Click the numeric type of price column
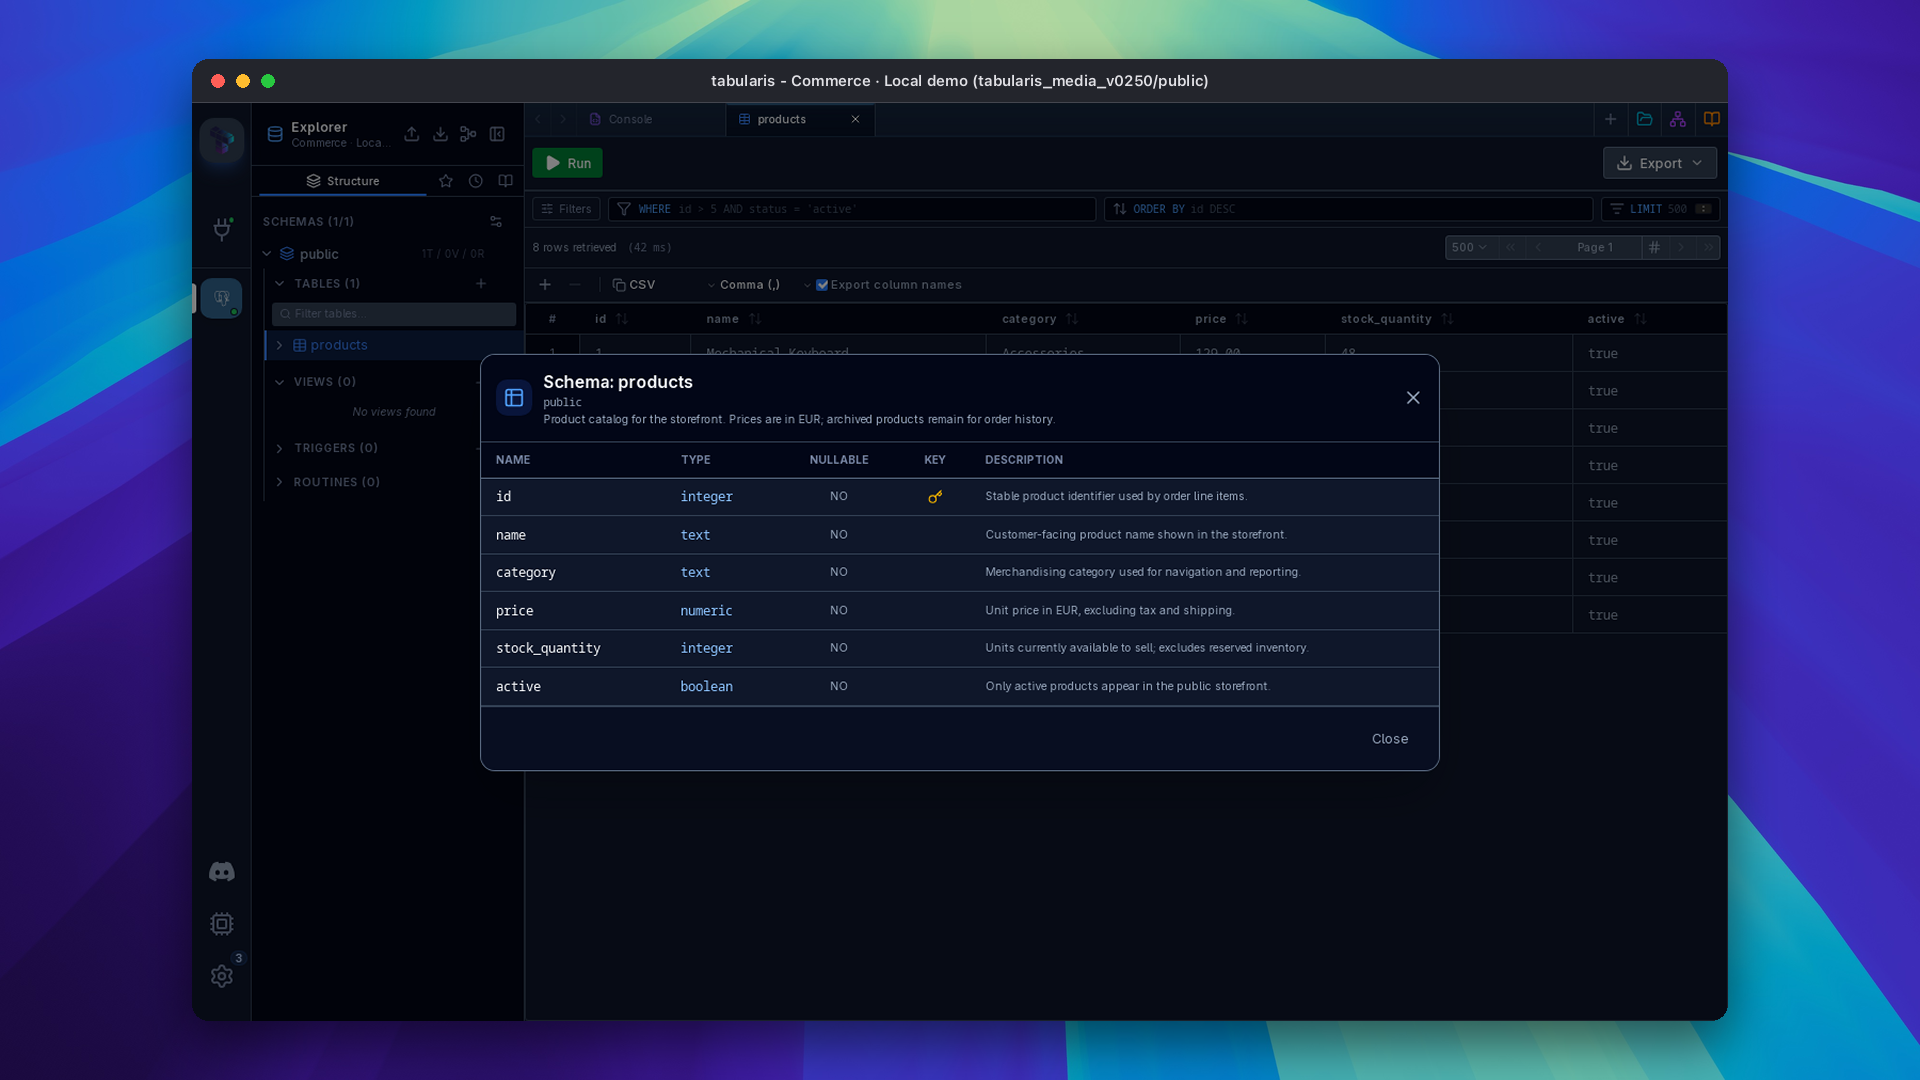 (x=706, y=610)
